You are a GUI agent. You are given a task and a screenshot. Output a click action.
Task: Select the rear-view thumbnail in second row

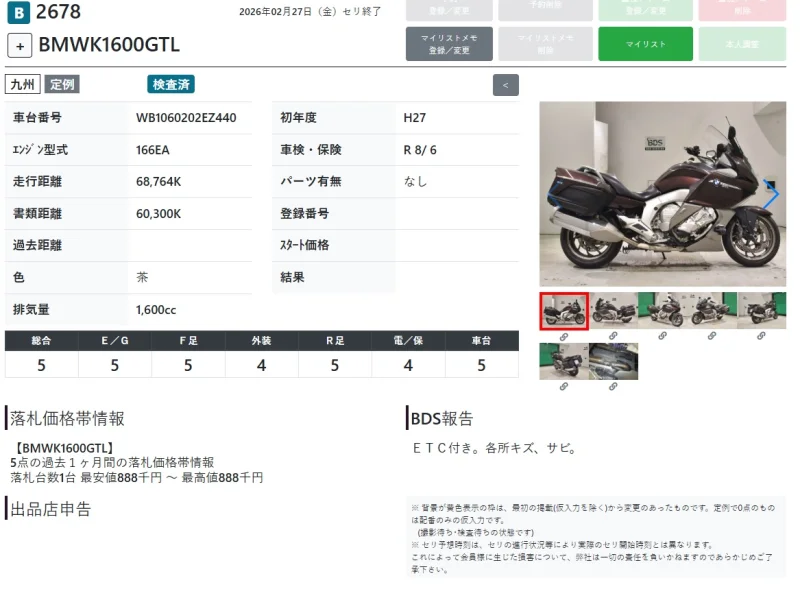pos(564,361)
